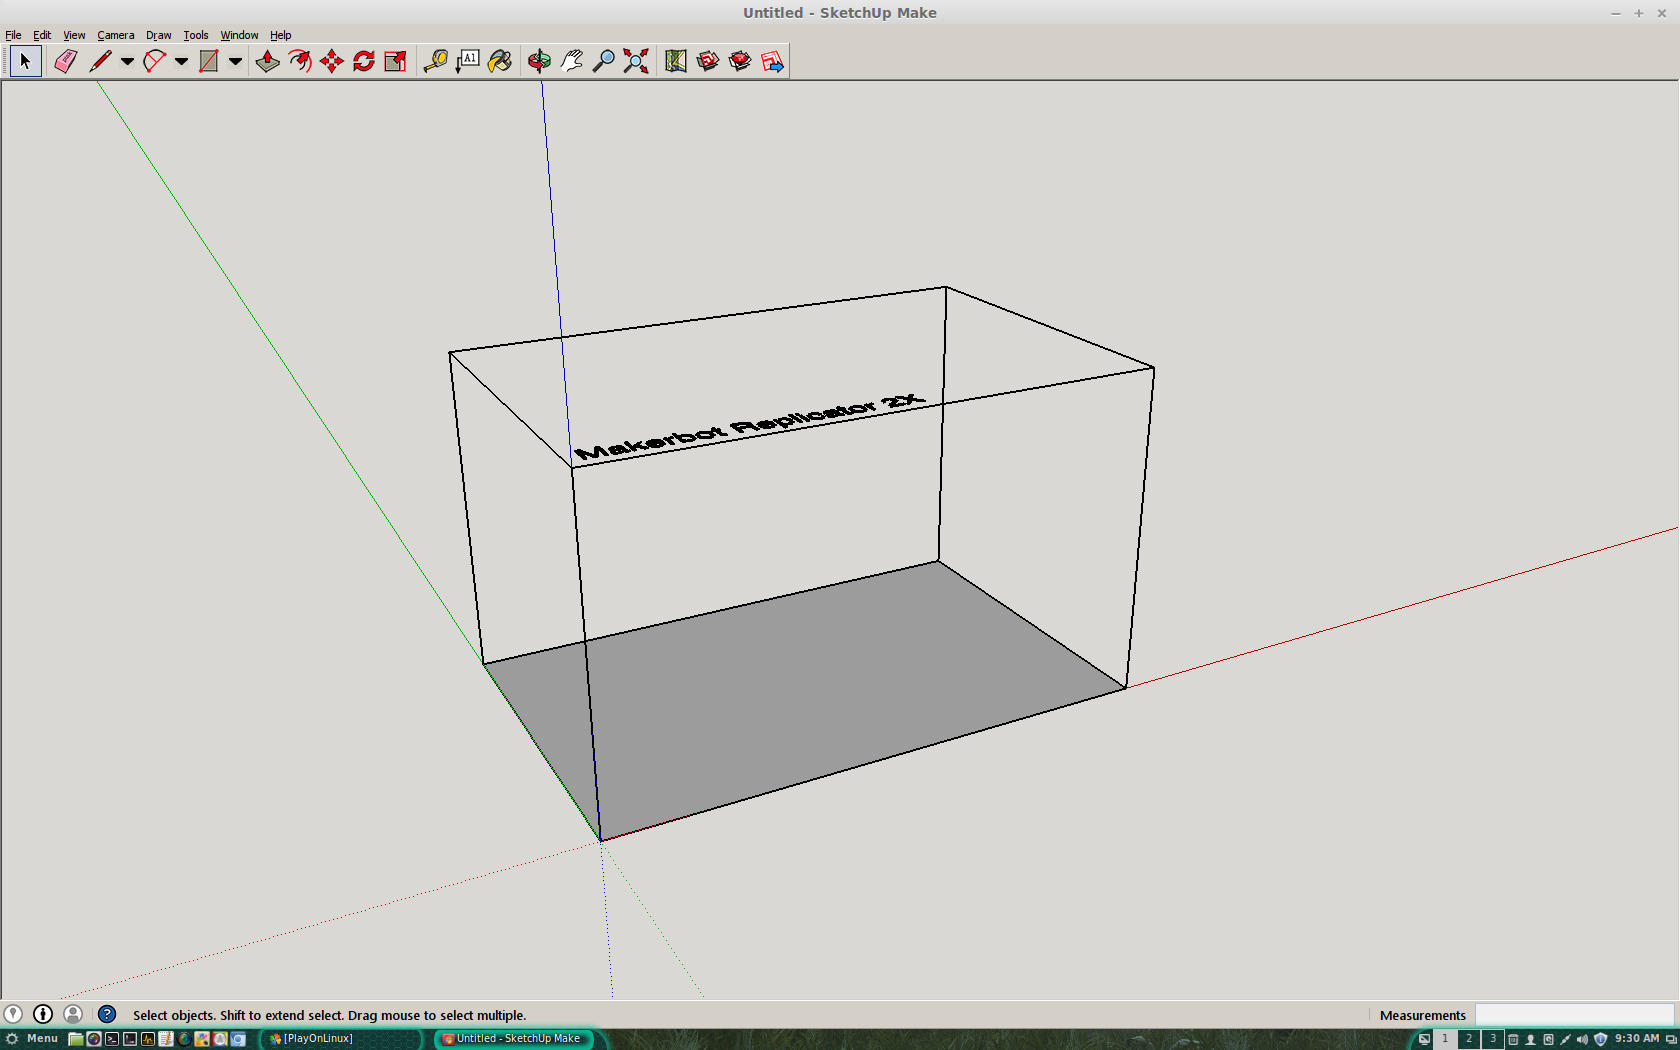Select the Rectangle shape tool
The image size is (1680, 1050).
point(208,62)
